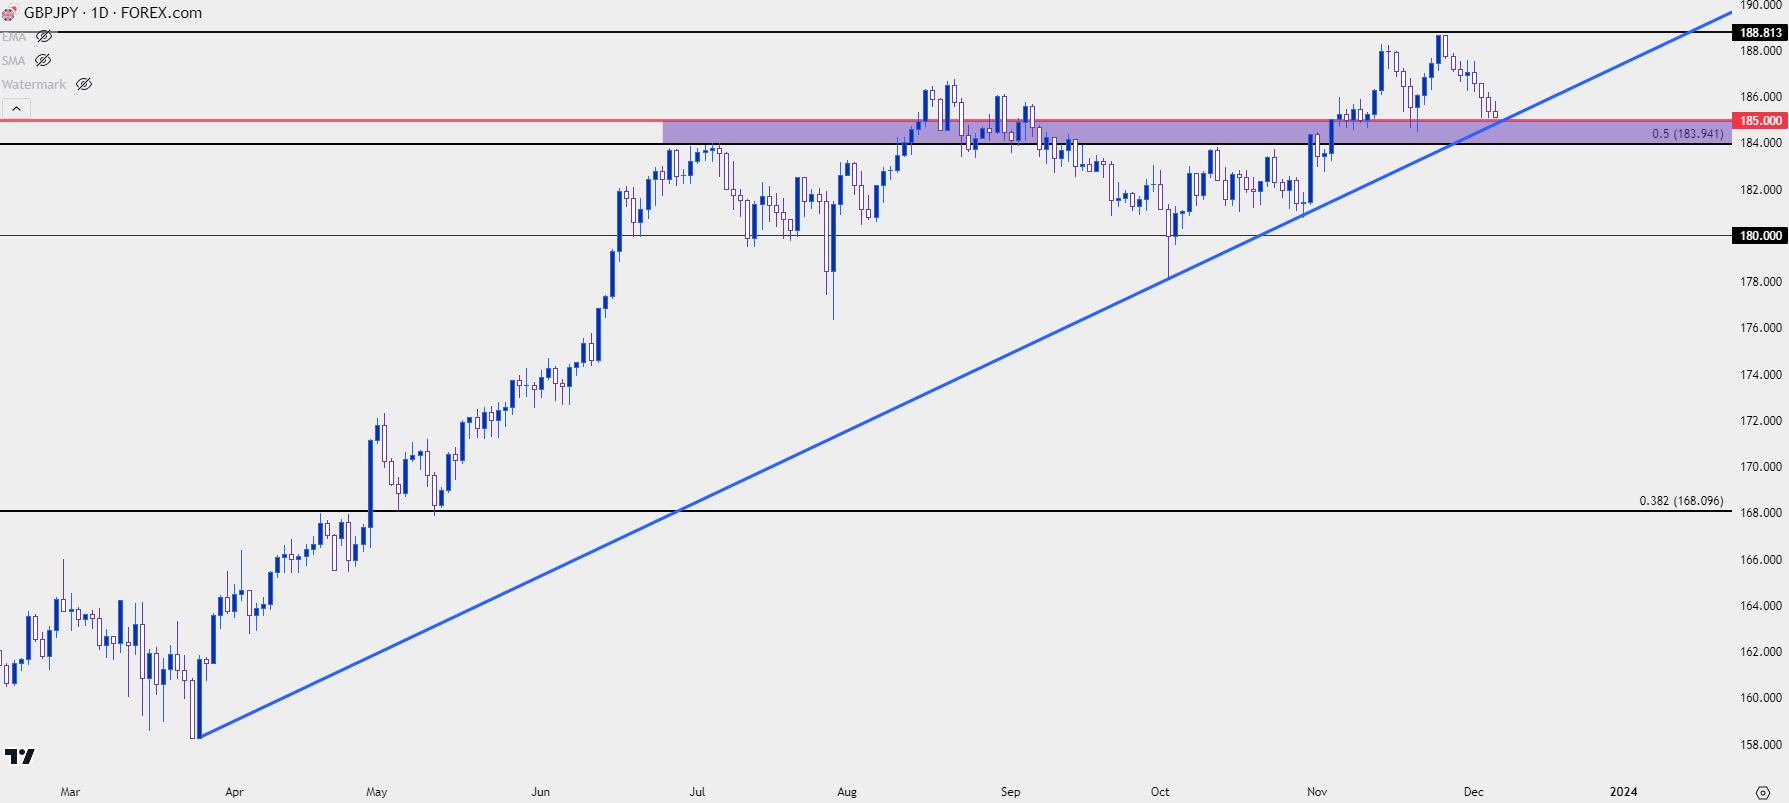Click the 158.000 price axis tick

point(1761,745)
